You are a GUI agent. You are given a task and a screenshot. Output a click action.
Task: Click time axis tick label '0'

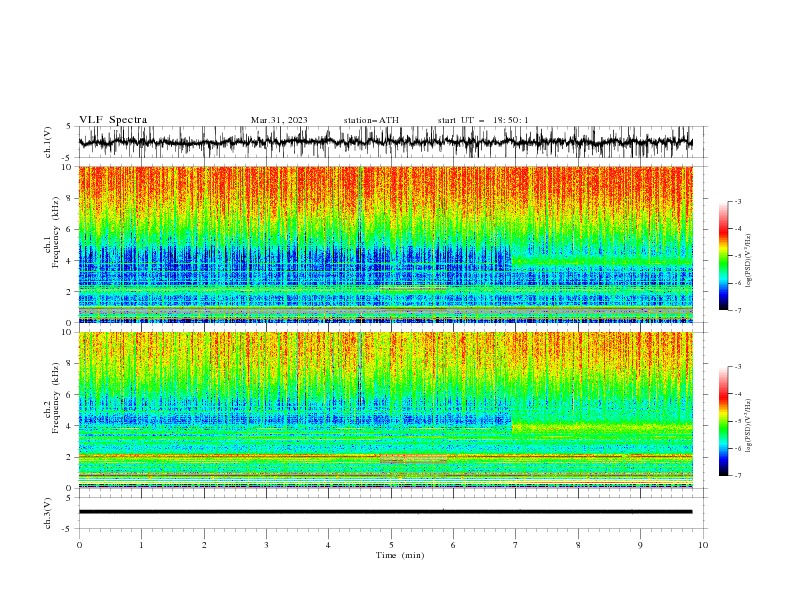(79, 545)
